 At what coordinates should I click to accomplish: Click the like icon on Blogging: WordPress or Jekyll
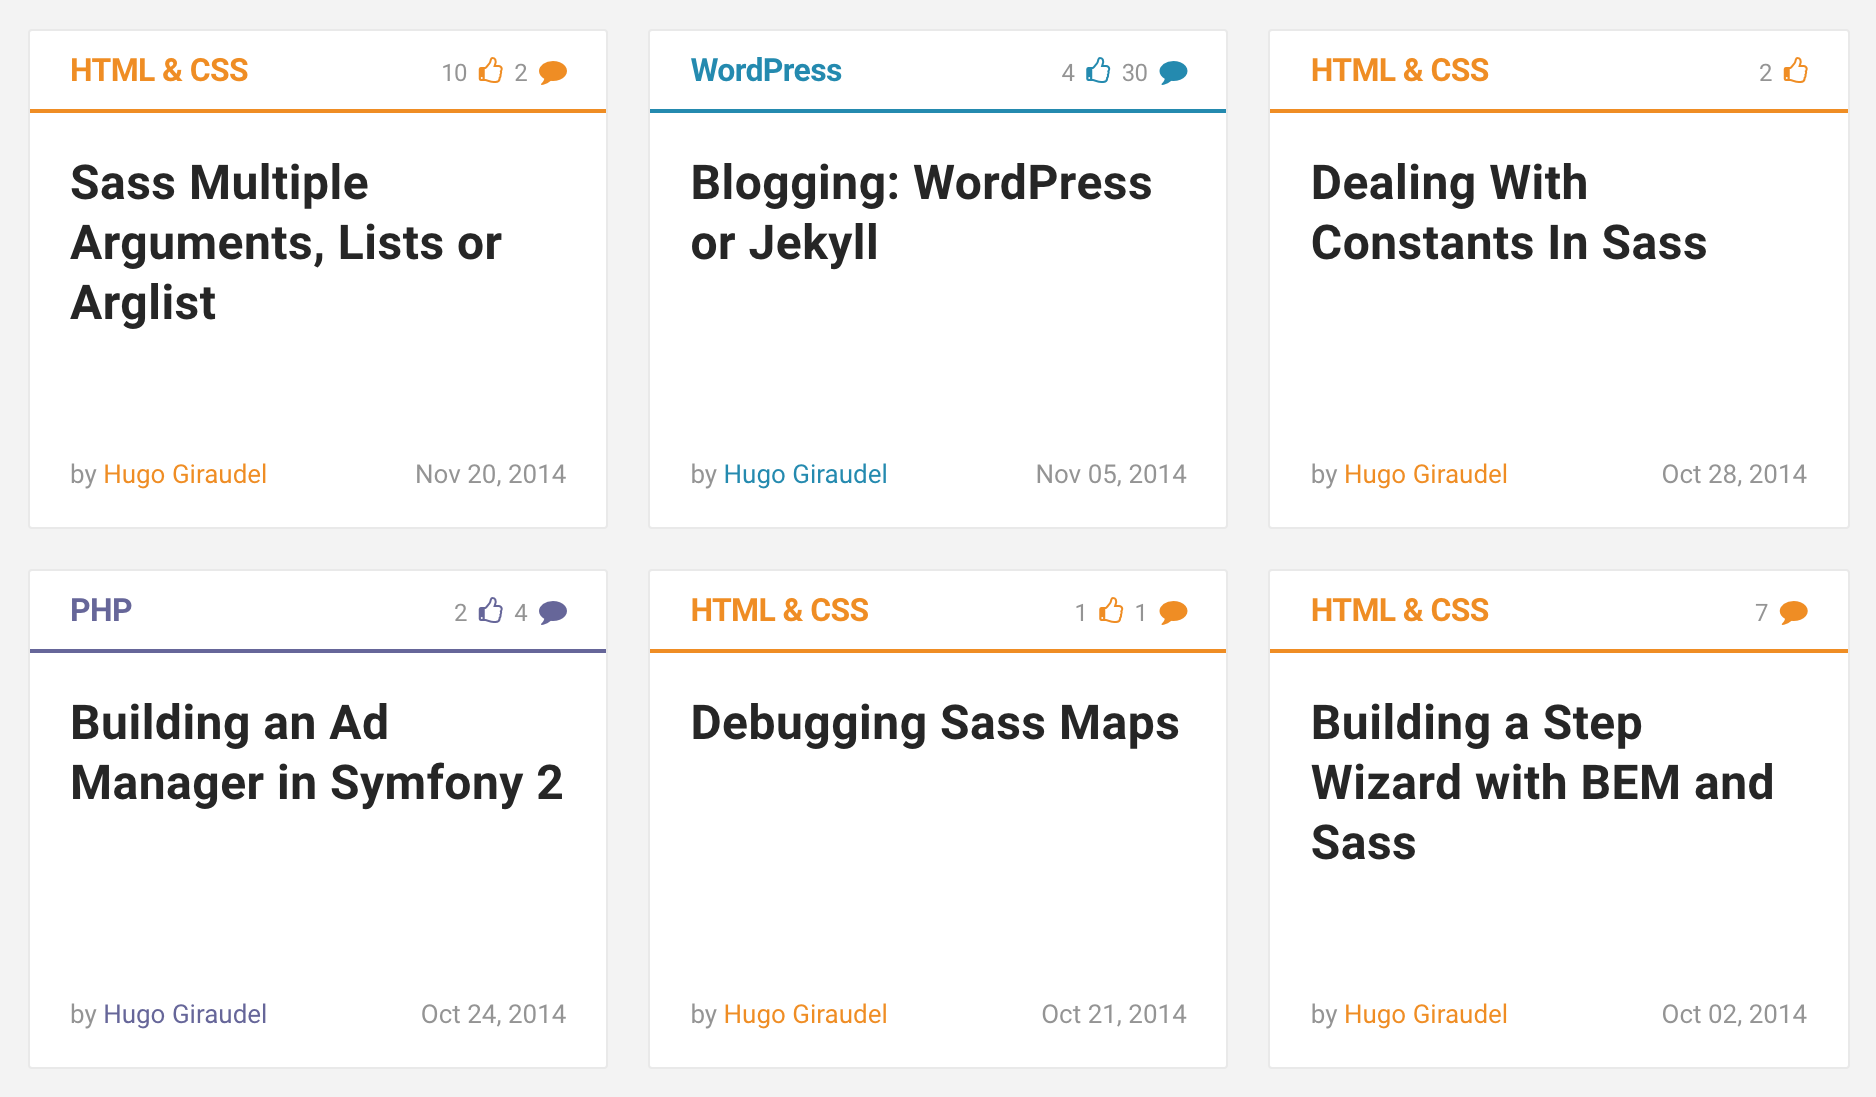[1098, 71]
